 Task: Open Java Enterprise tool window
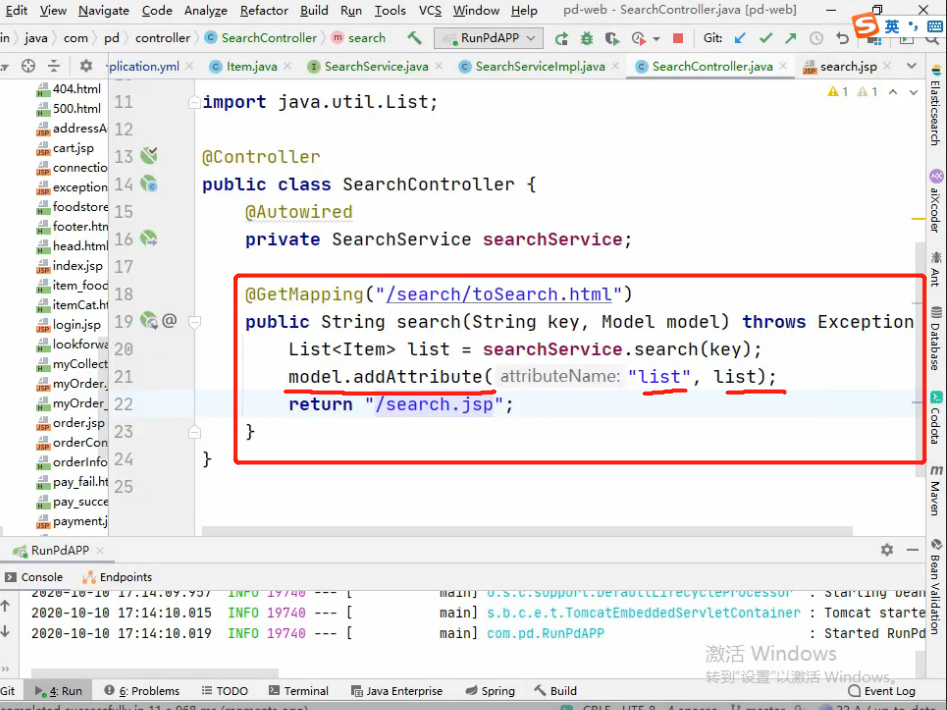click(x=397, y=690)
